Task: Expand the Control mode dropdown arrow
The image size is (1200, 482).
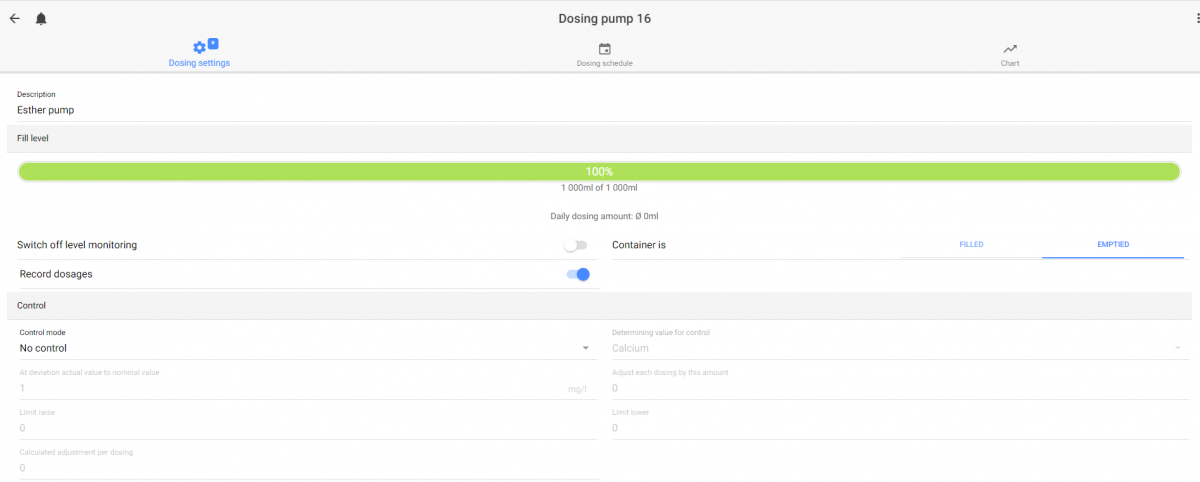Action: (x=586, y=348)
